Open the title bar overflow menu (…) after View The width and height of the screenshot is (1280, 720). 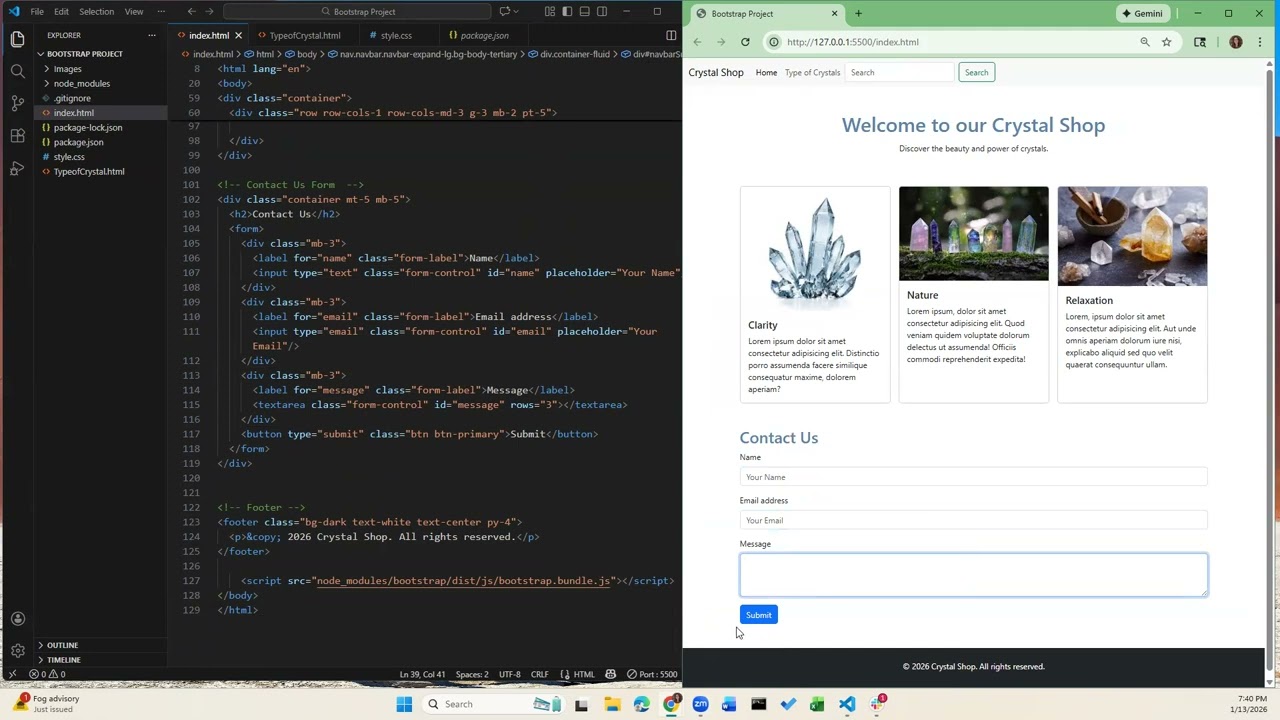(161, 11)
